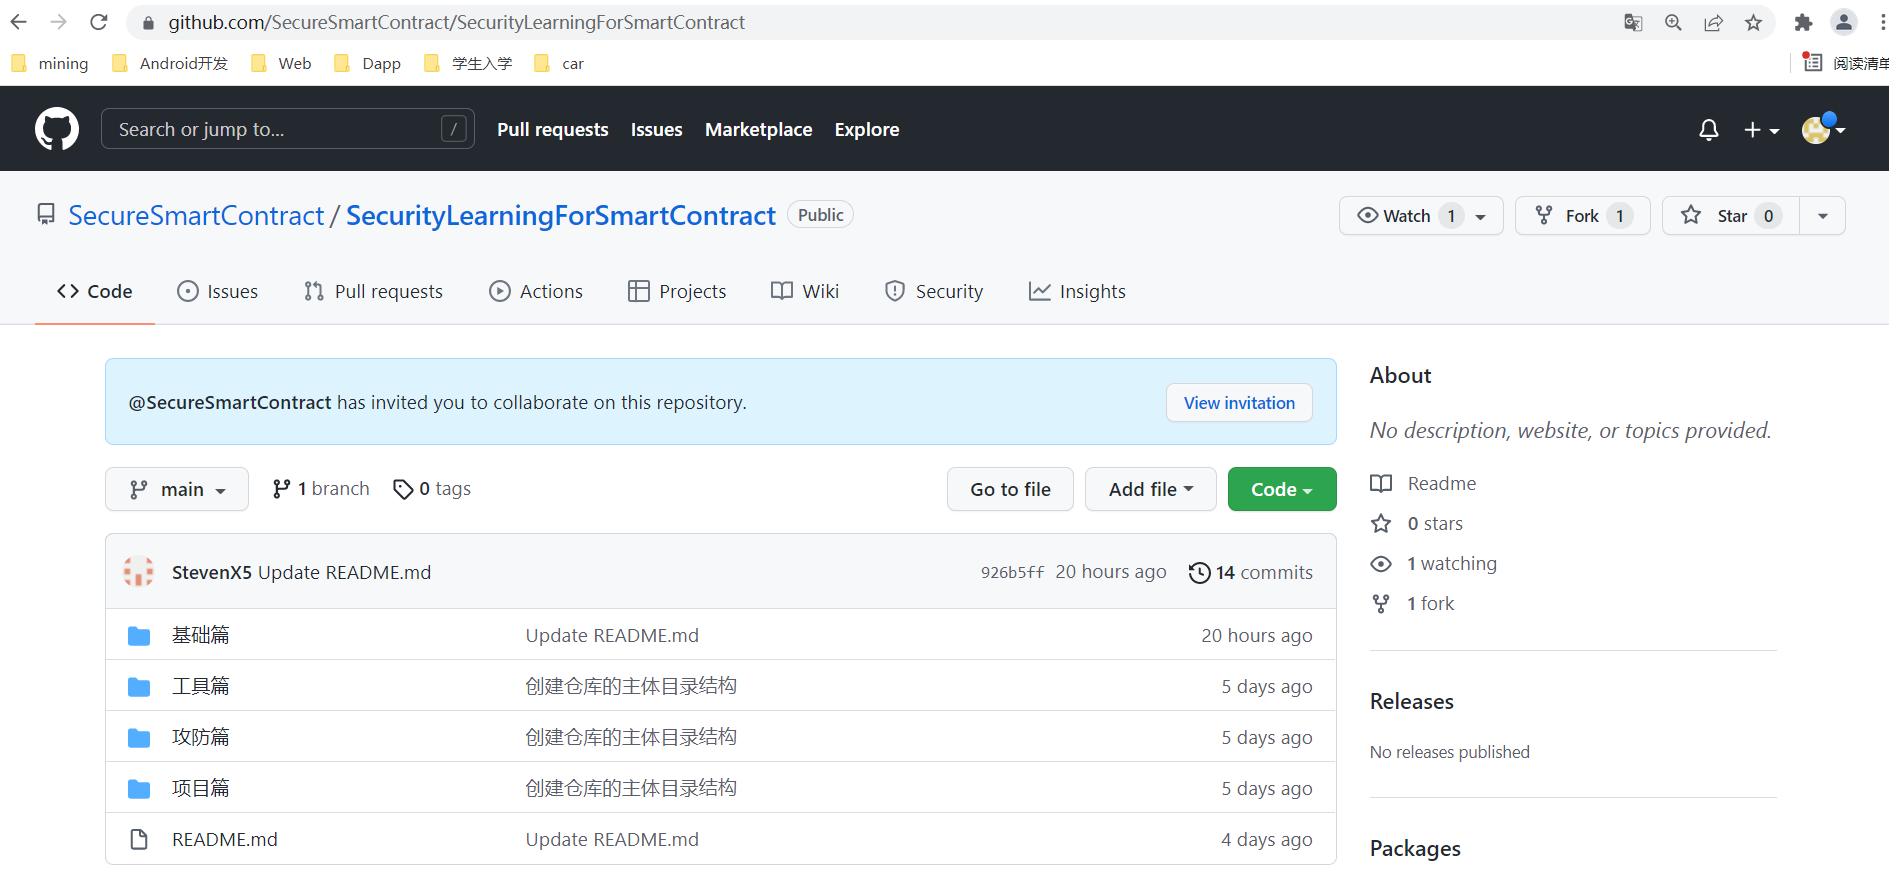Open StevenX5 author avatar

tap(138, 572)
